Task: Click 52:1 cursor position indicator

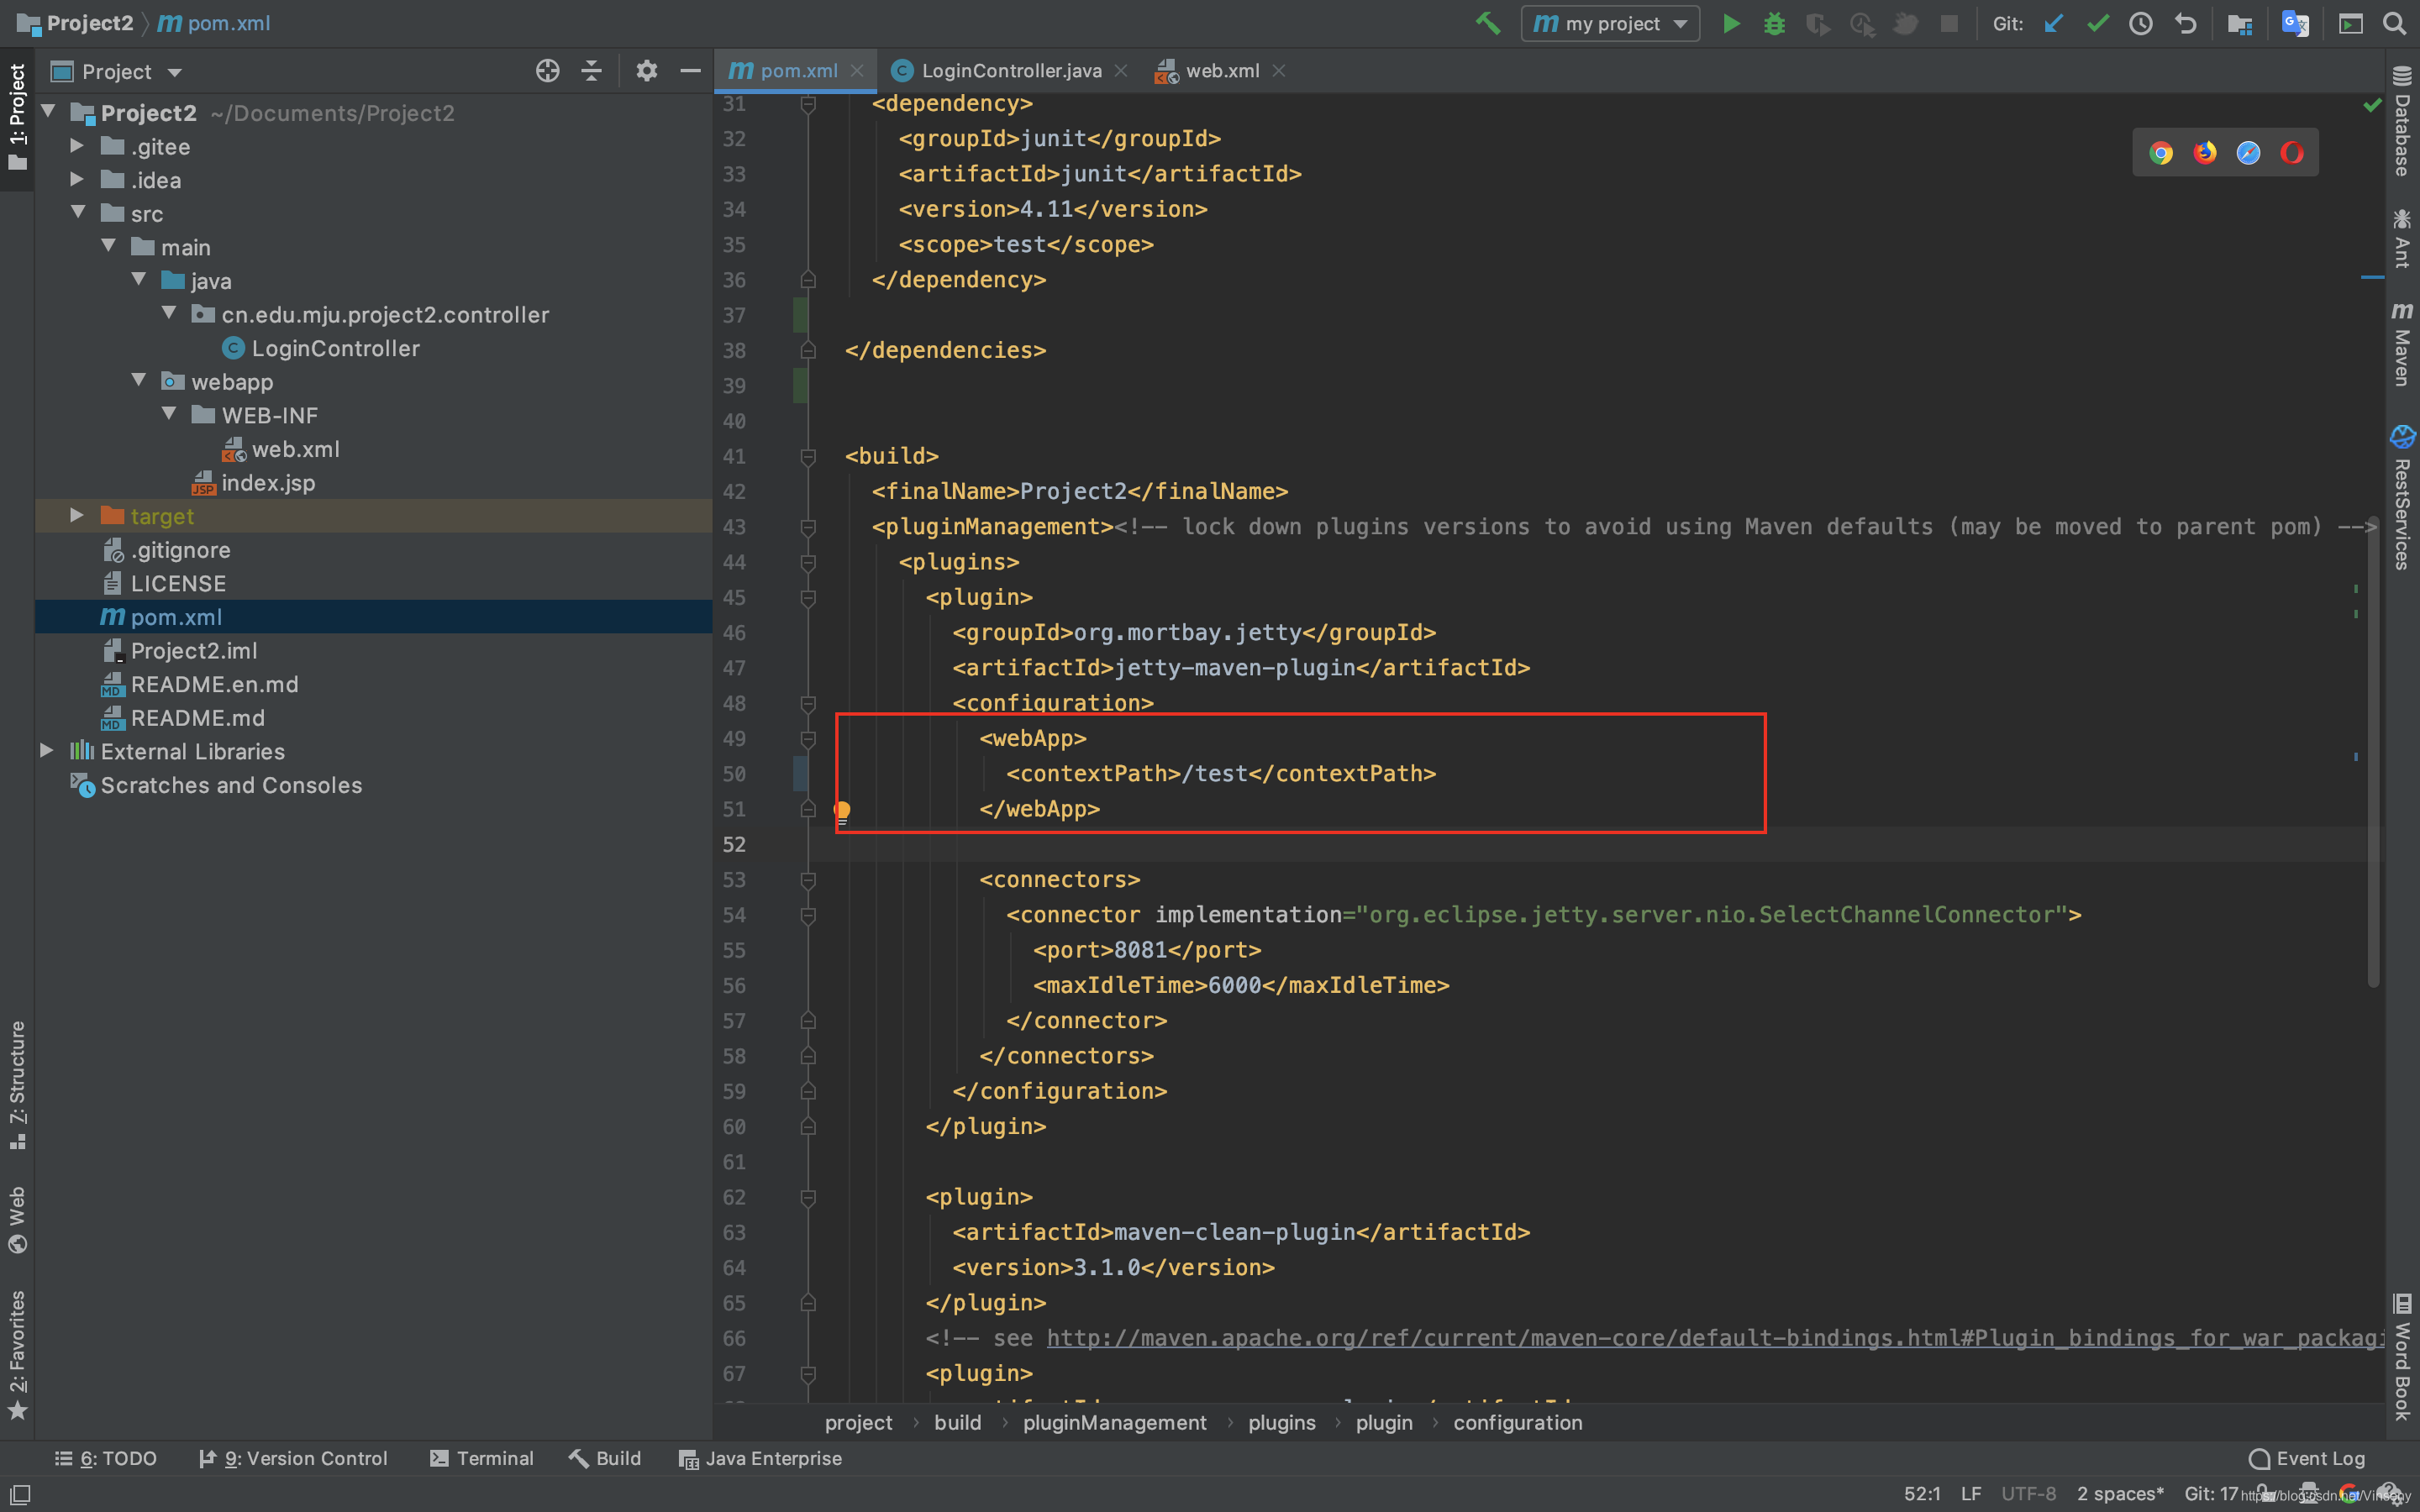Action: pyautogui.click(x=1922, y=1494)
